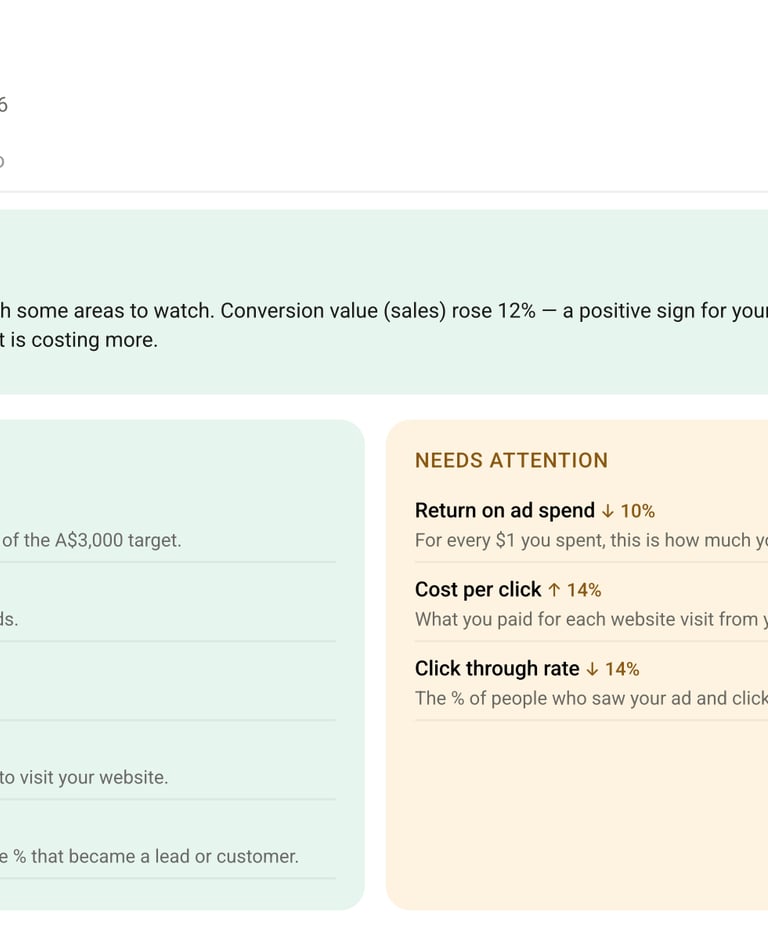
Task: Select the Click through rate metric title
Action: [x=496, y=669]
